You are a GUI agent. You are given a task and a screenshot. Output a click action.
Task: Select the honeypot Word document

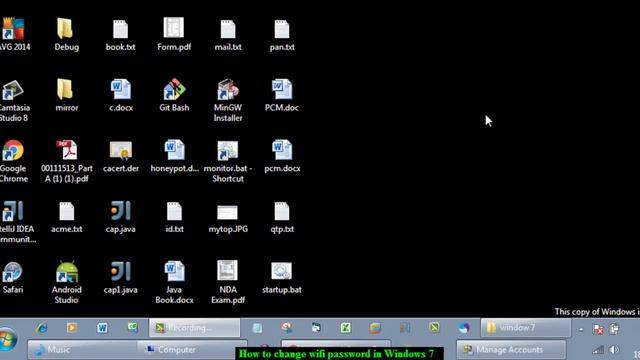point(174,156)
